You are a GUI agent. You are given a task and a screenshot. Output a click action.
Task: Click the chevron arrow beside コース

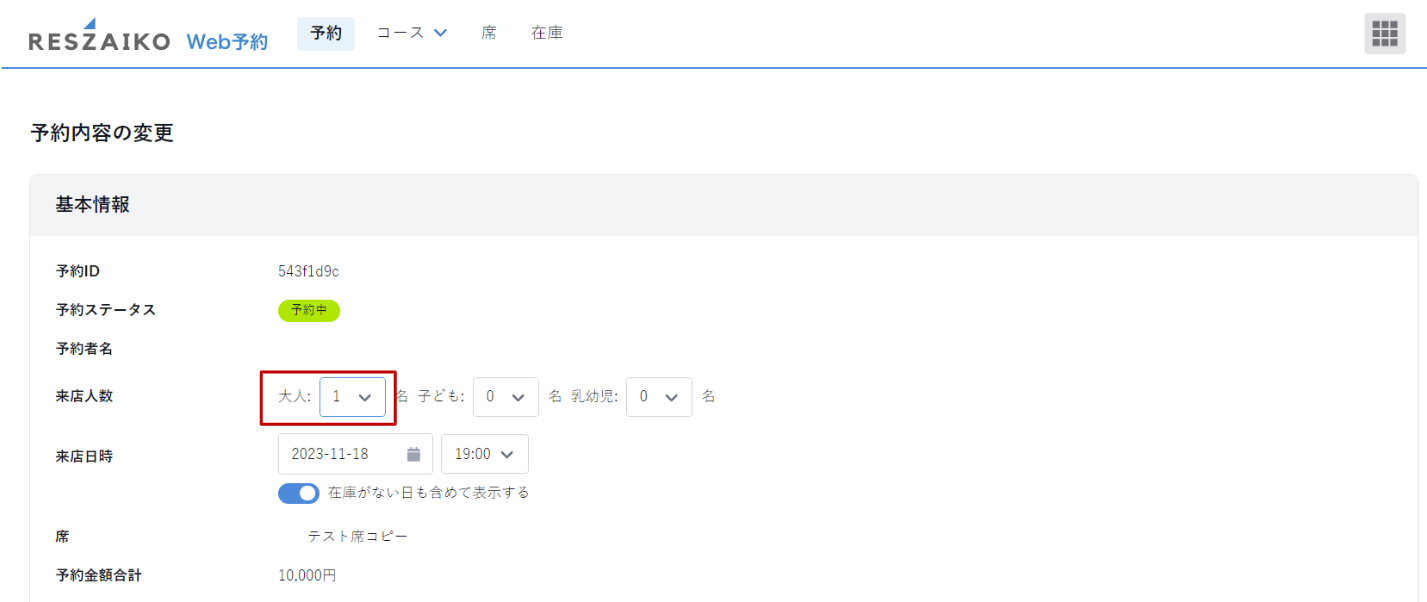[x=440, y=33]
